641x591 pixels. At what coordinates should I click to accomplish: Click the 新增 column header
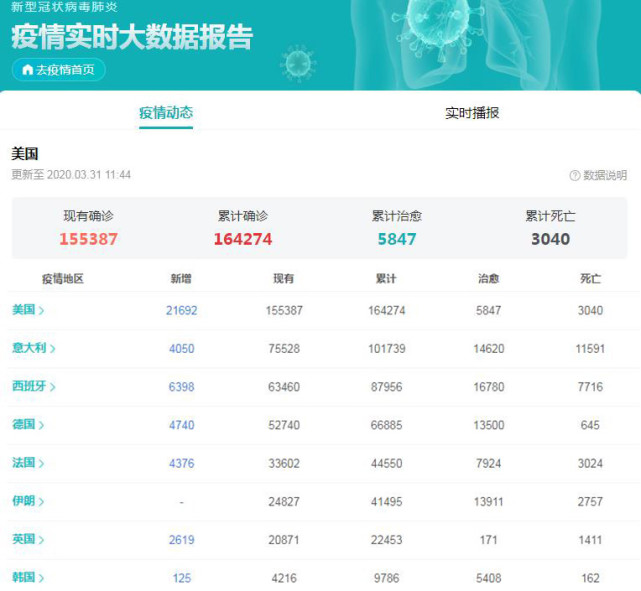(181, 279)
